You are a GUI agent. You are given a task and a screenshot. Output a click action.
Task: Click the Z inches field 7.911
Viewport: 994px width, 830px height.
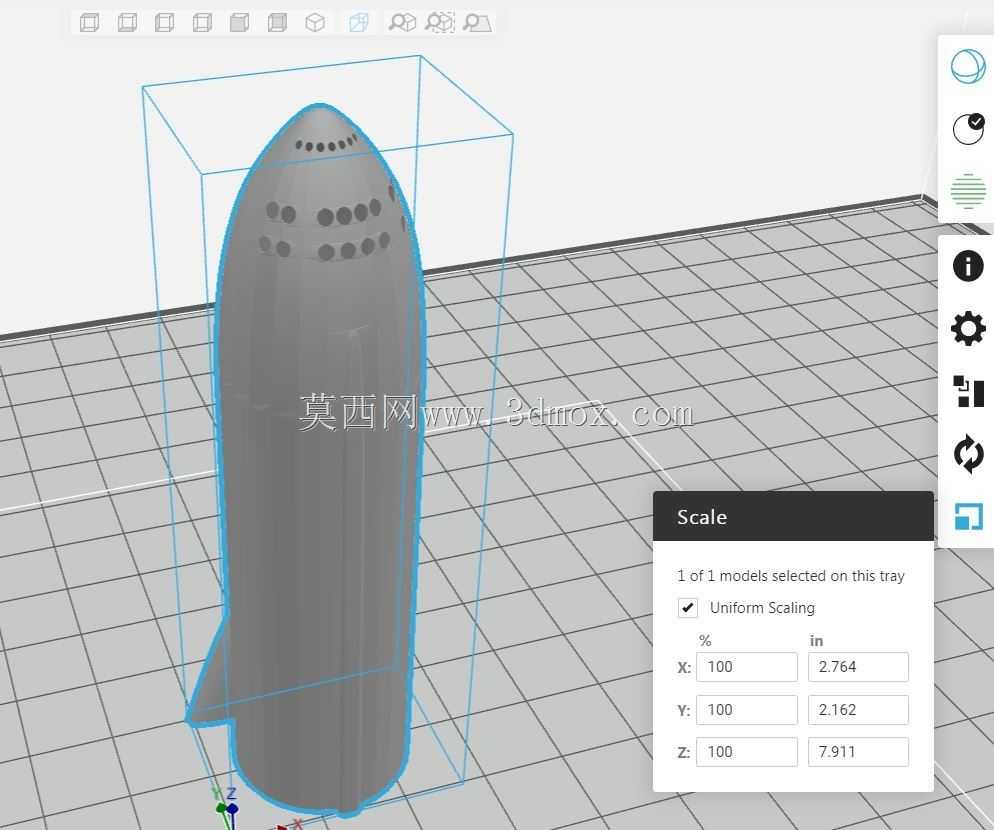pyautogui.click(x=858, y=752)
